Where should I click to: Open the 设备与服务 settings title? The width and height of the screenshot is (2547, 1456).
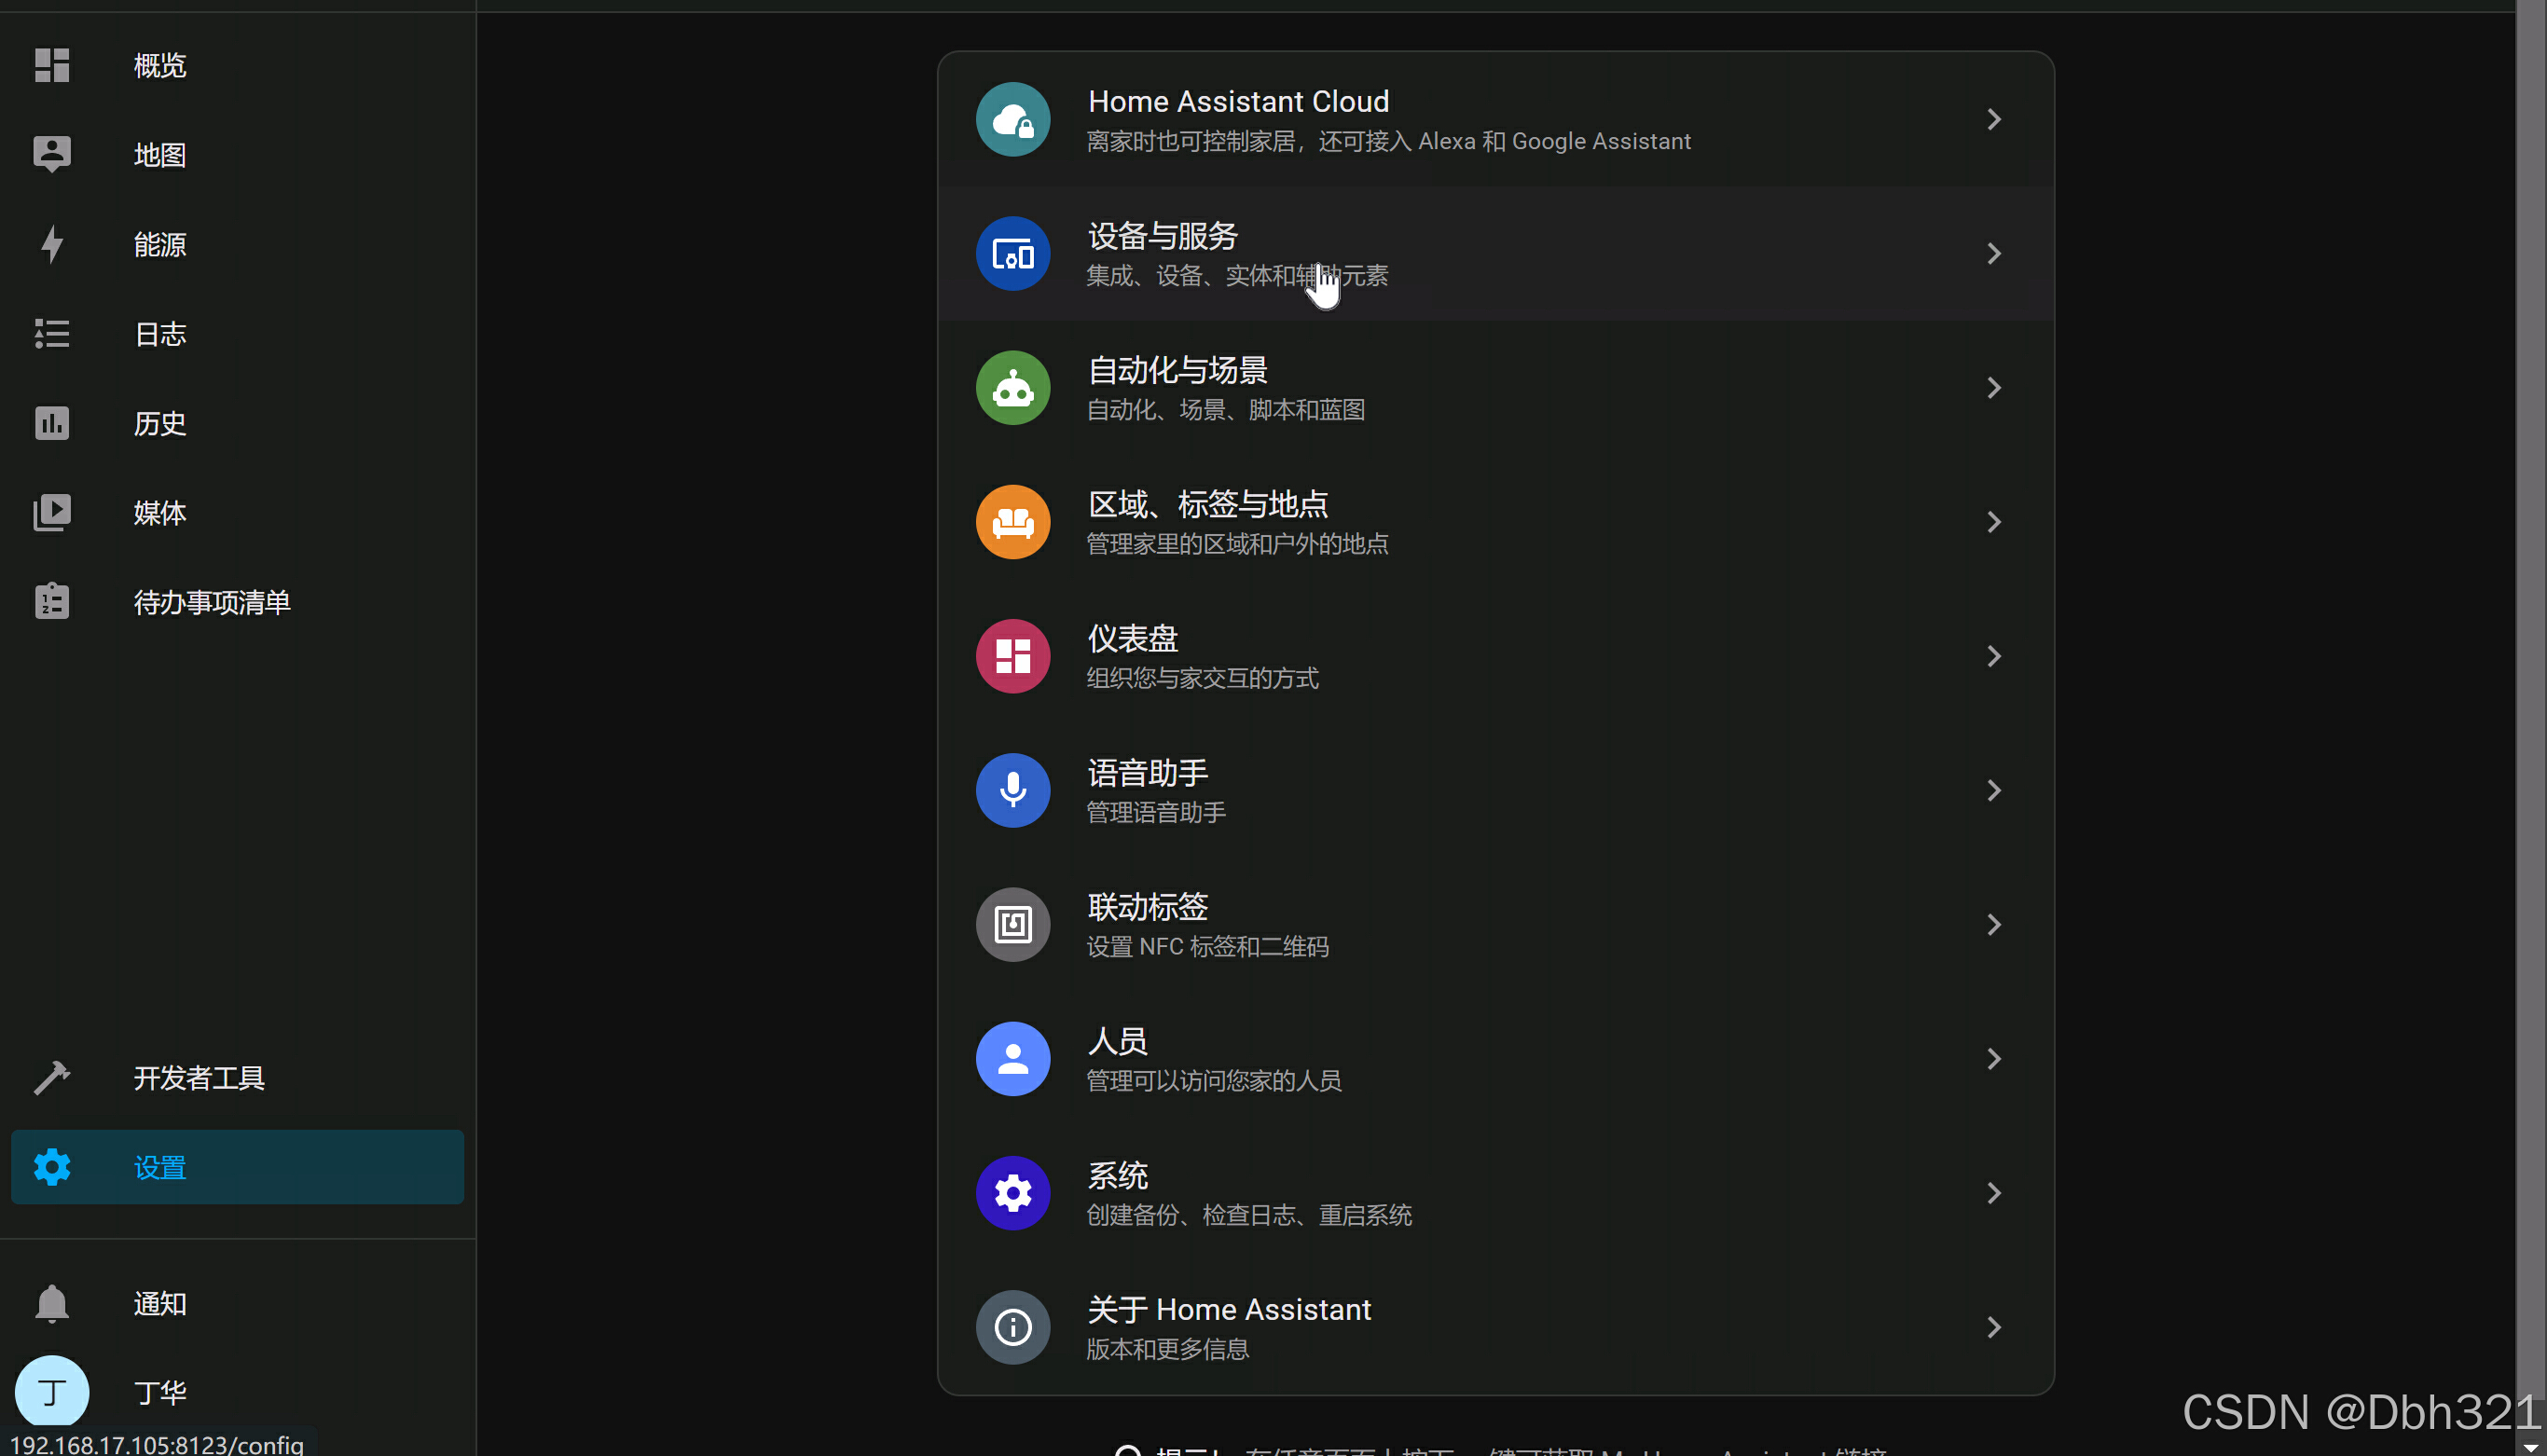click(x=1163, y=236)
